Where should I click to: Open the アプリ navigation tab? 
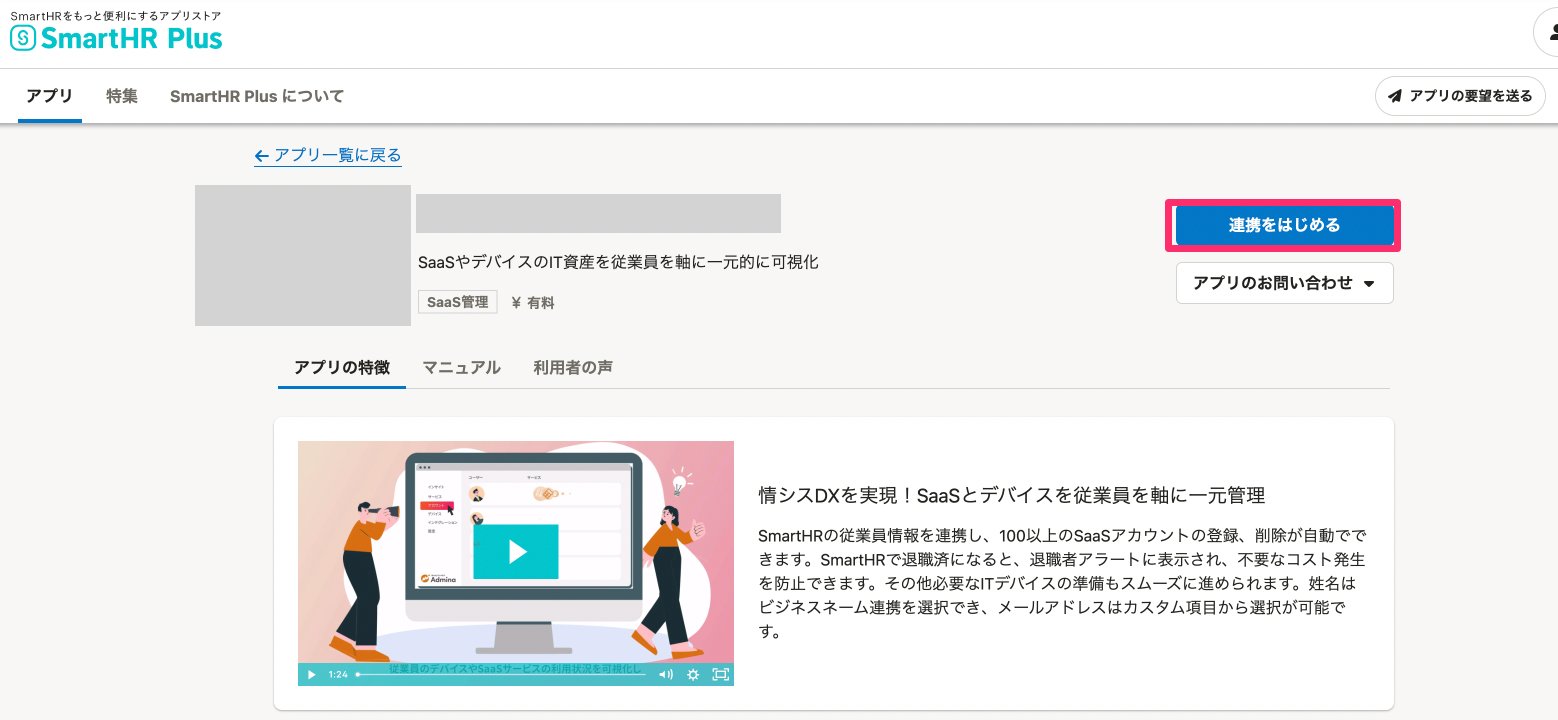click(50, 96)
